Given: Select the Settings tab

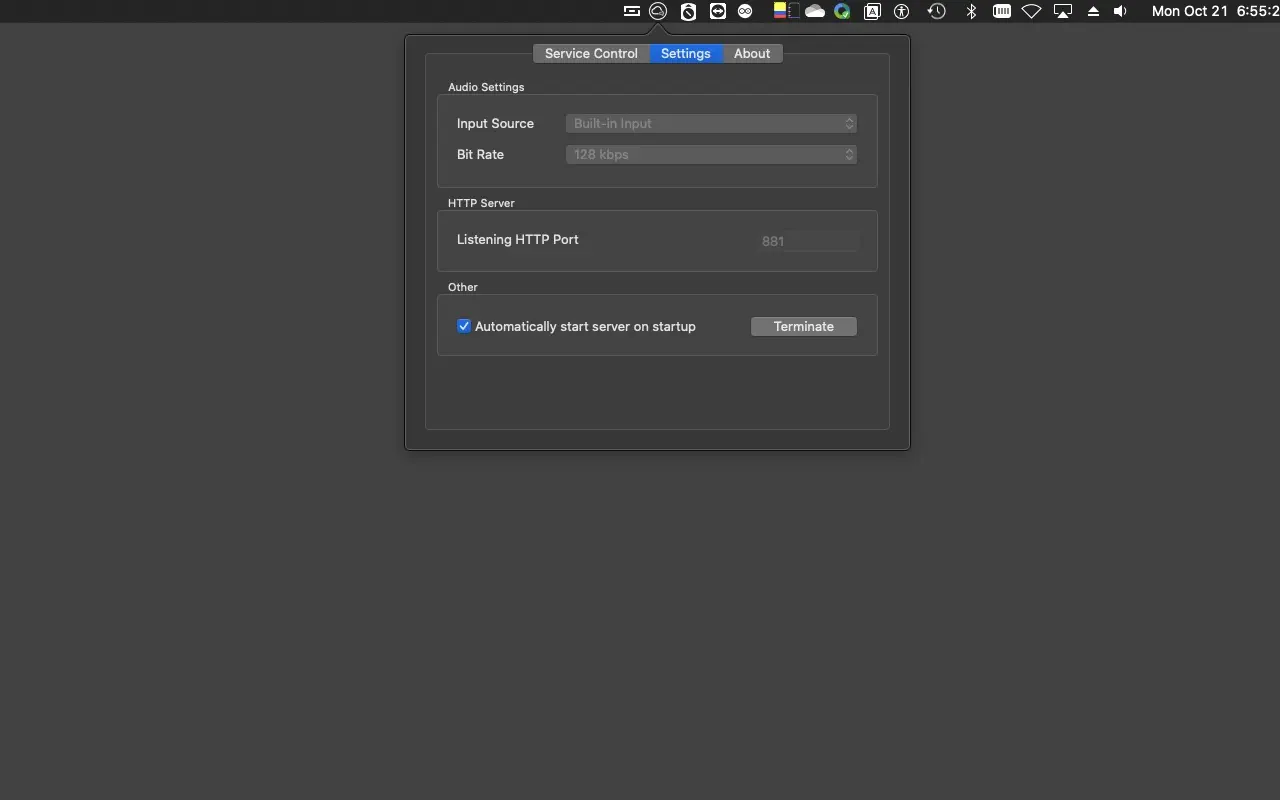Looking at the screenshot, I should coord(685,53).
